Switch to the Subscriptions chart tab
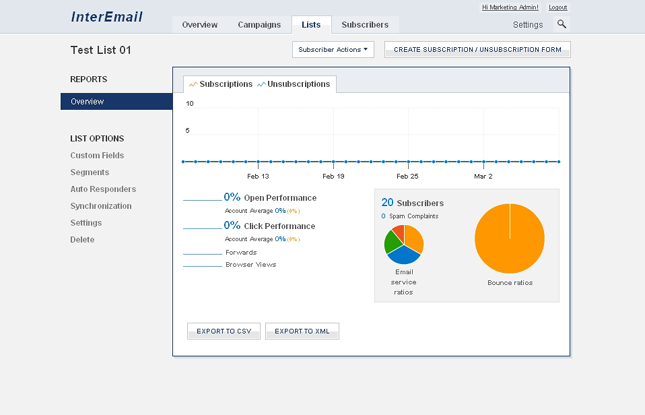Viewport: 645px width, 415px height. coord(220,85)
